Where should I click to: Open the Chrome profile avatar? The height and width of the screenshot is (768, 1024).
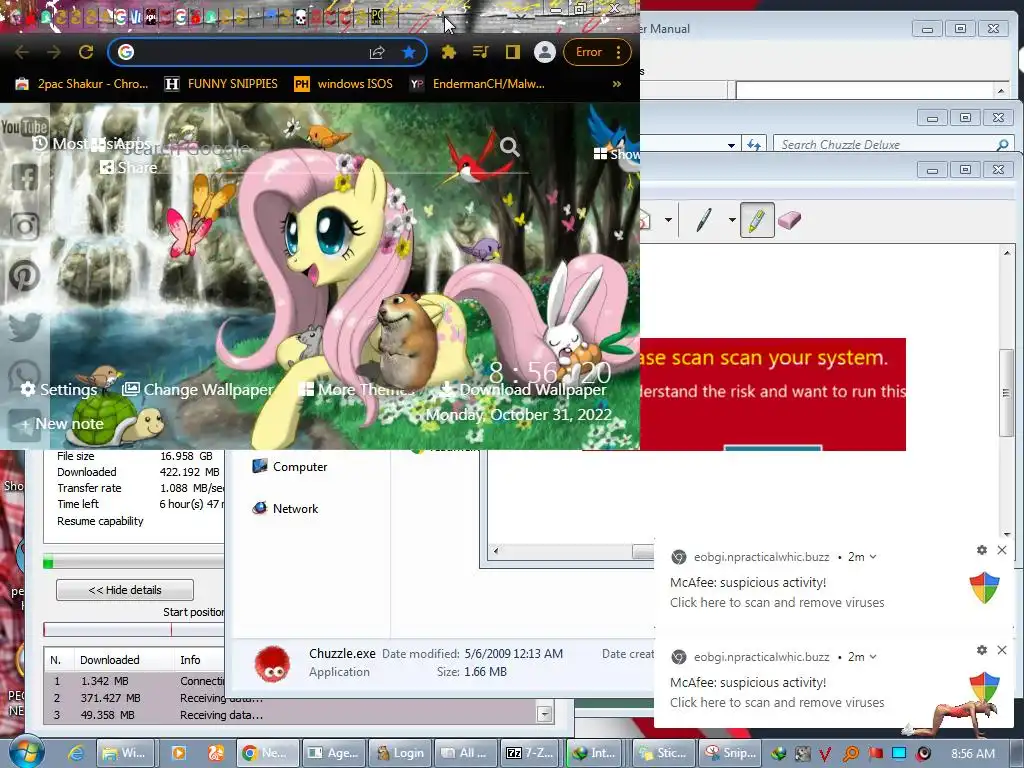coord(545,52)
